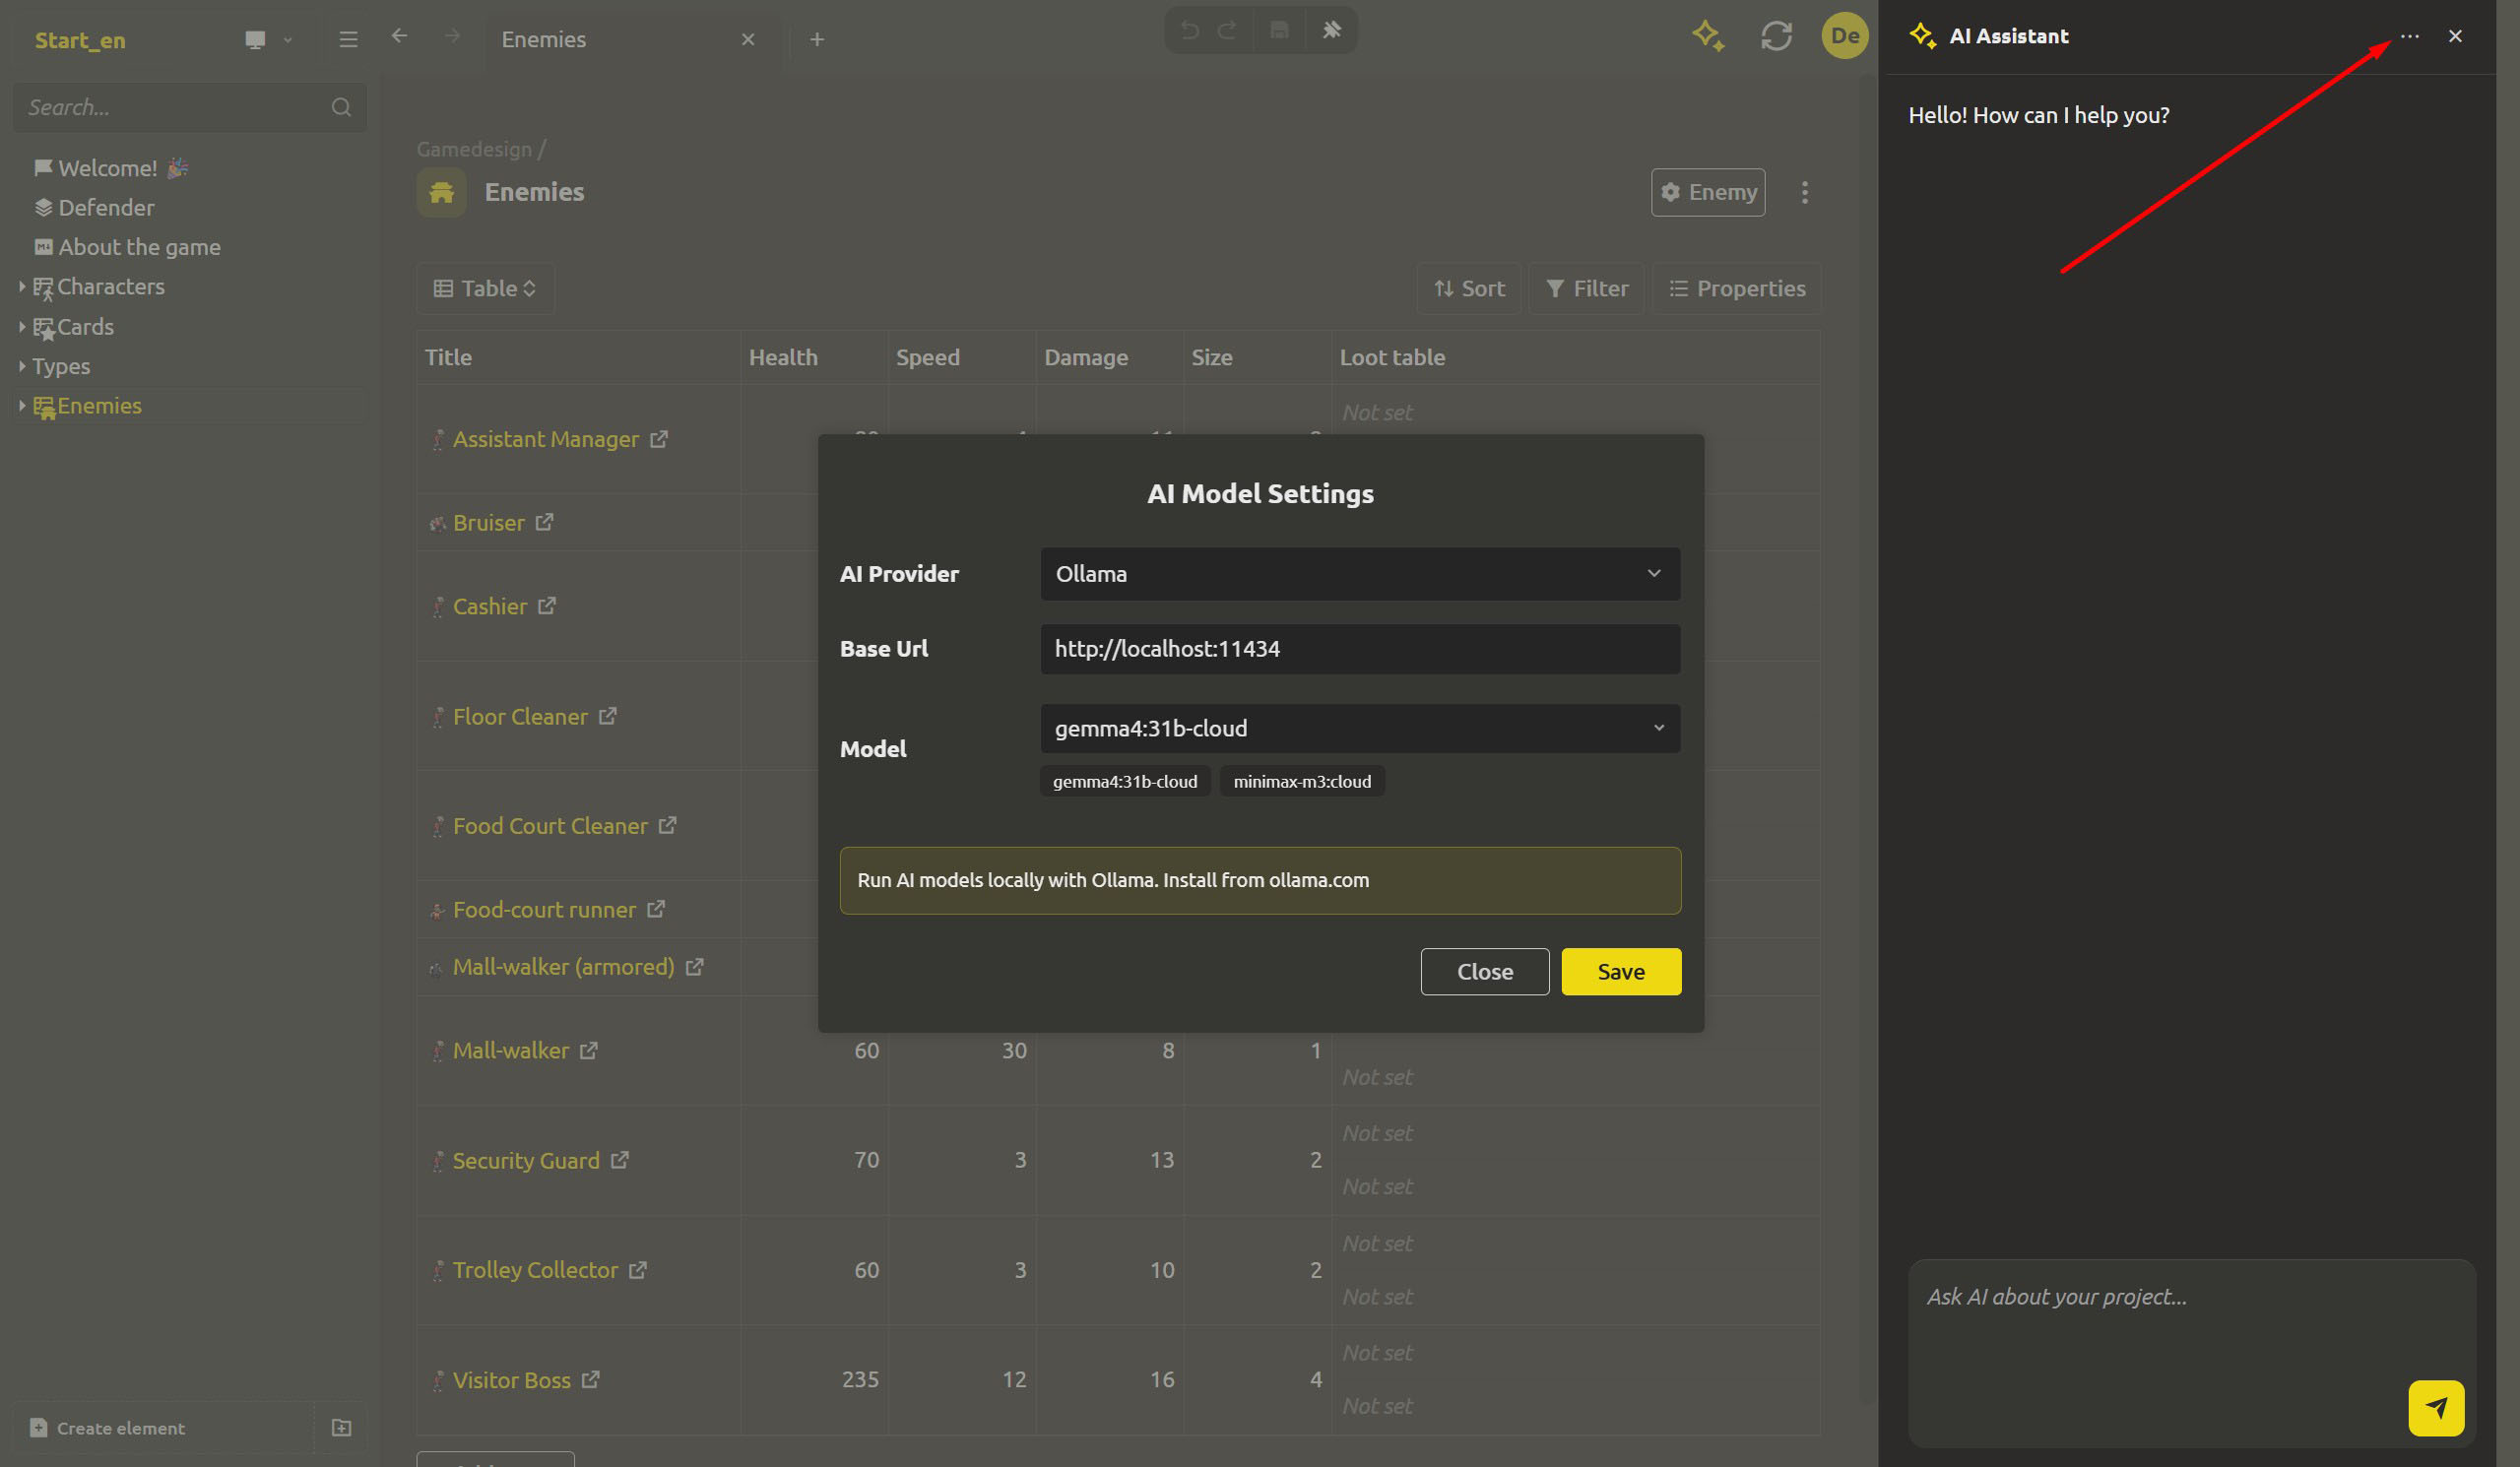2520x1467 pixels.
Task: Open the AI Provider dropdown
Action: click(1360, 573)
